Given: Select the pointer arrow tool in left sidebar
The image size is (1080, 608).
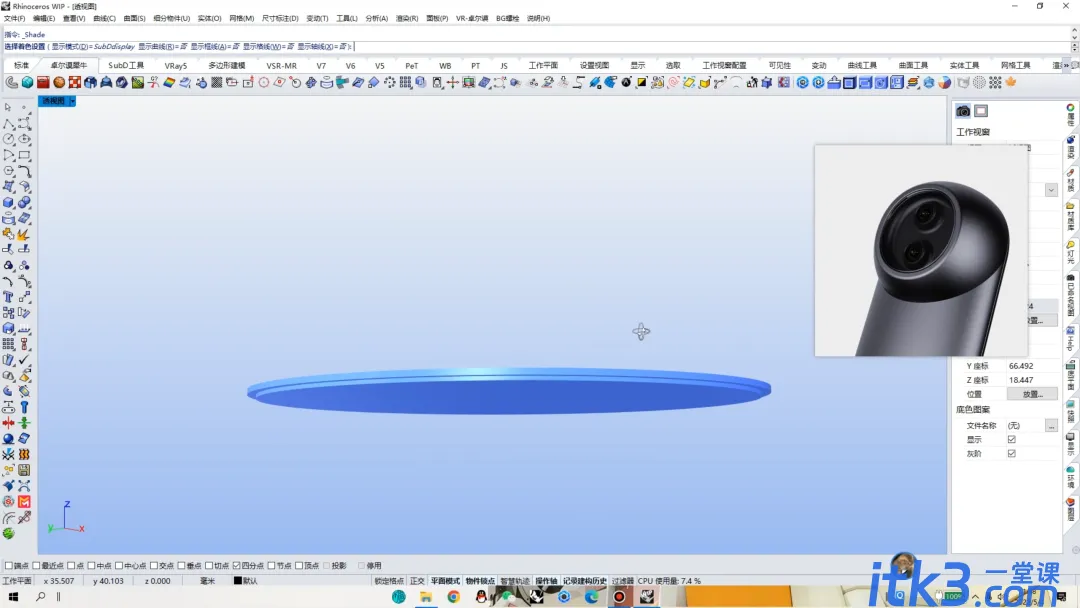Looking at the screenshot, I should click(8, 107).
